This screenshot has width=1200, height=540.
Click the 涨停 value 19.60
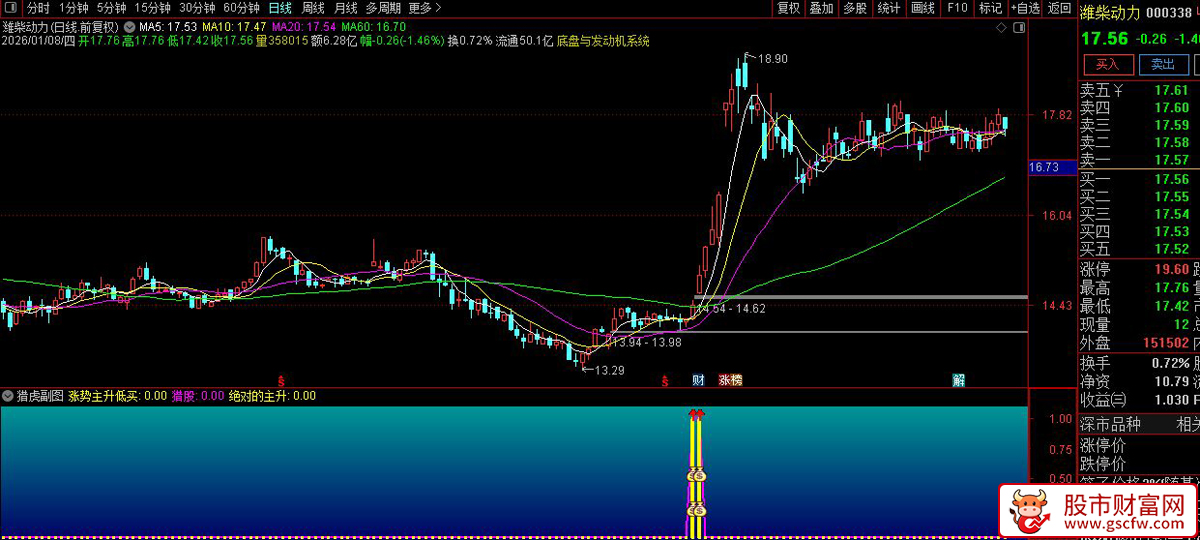(x=1171, y=269)
